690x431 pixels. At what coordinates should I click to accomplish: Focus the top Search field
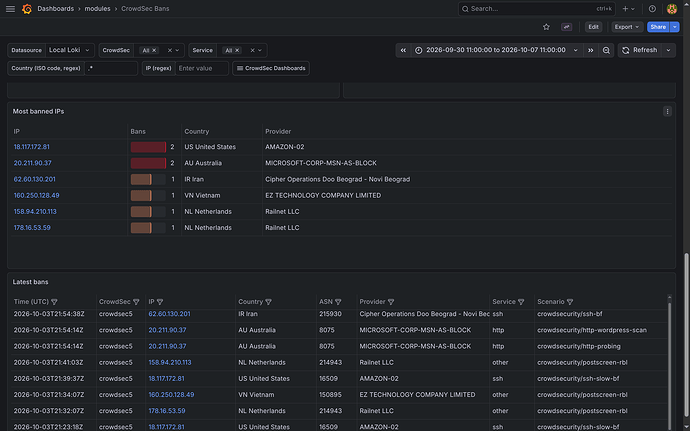pyautogui.click(x=537, y=9)
